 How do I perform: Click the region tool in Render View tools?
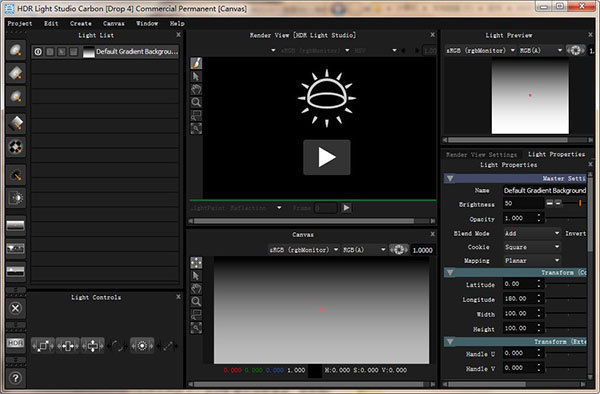[196, 115]
